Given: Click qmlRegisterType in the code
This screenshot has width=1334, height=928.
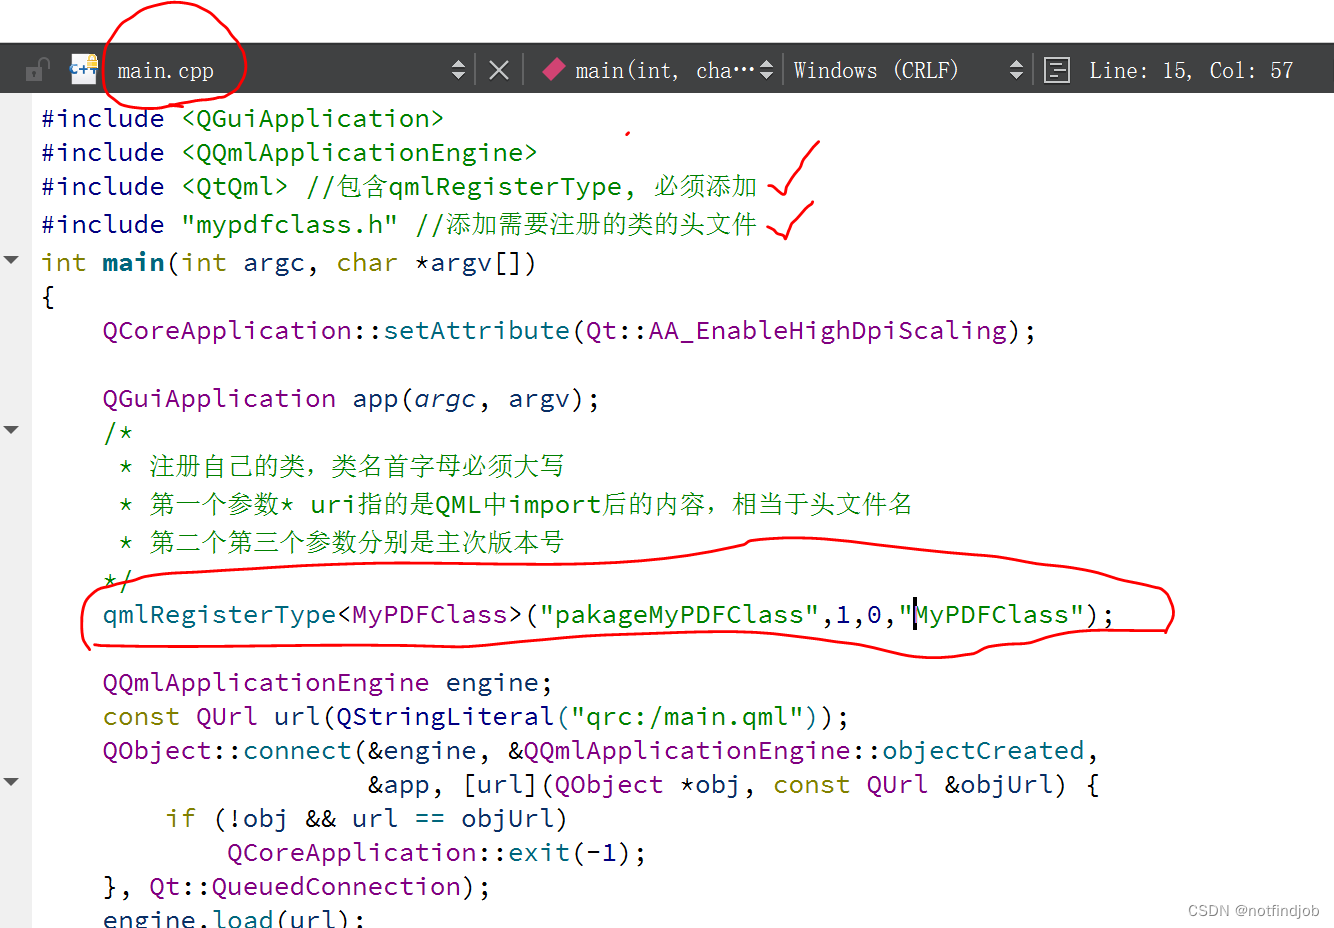Looking at the screenshot, I should click(219, 614).
